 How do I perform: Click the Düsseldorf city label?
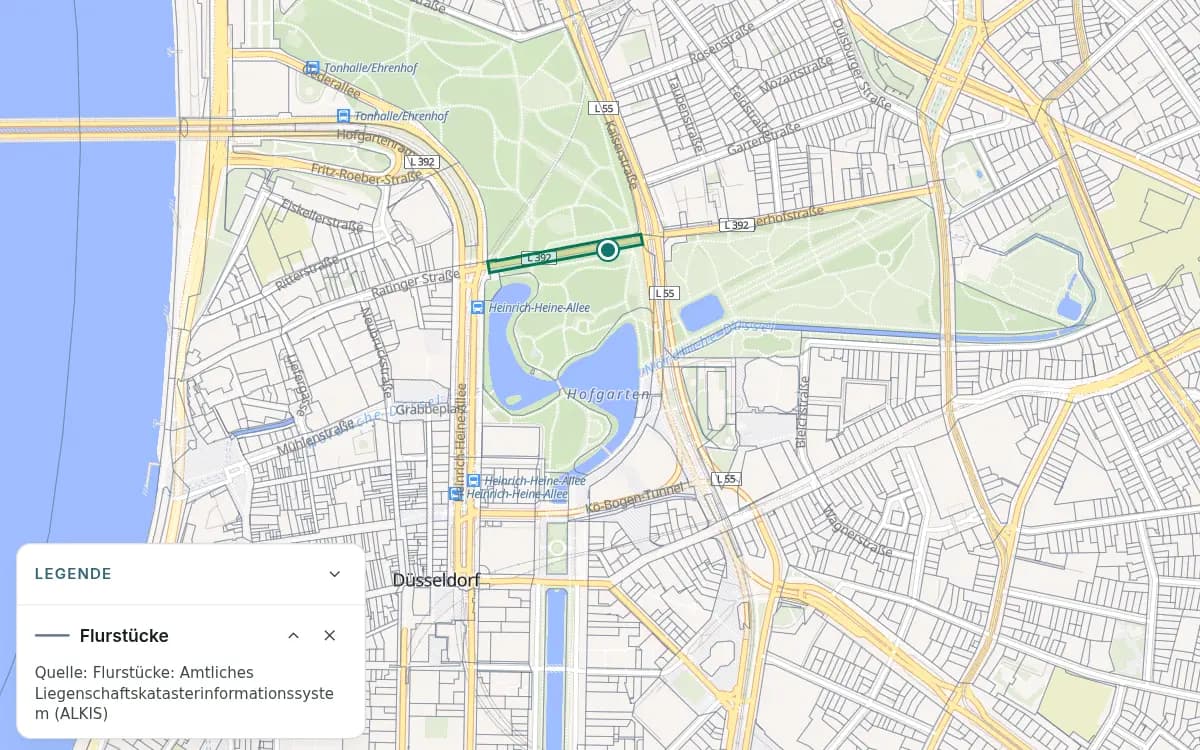point(437,580)
